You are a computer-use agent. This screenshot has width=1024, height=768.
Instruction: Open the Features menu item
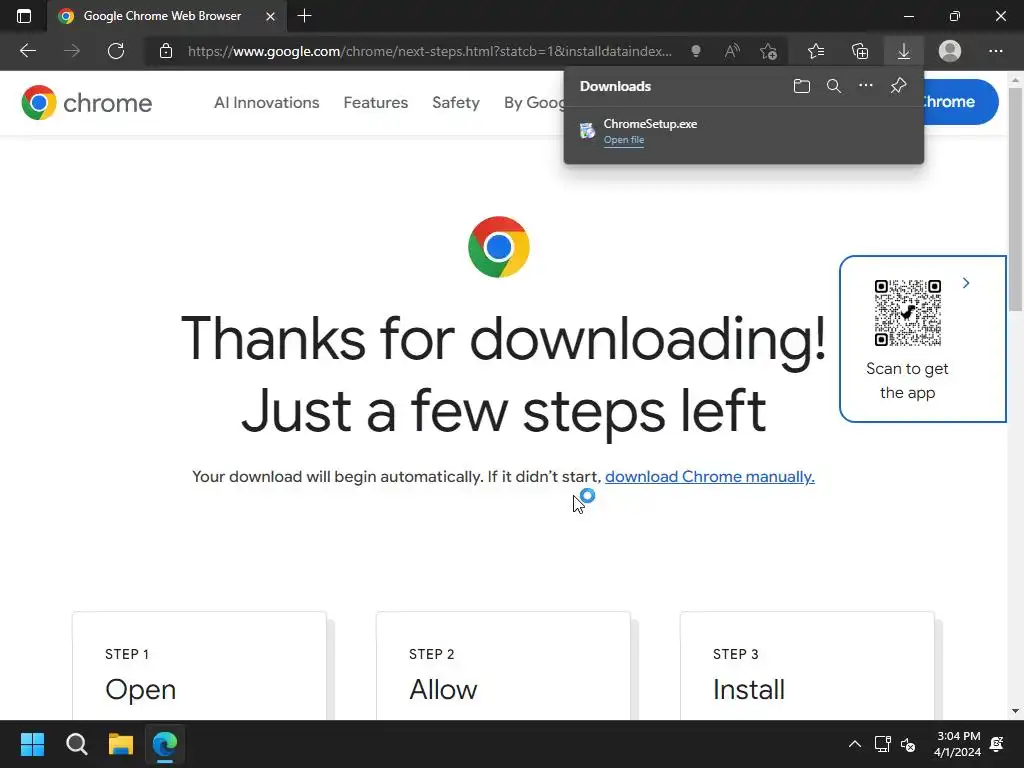(x=376, y=103)
